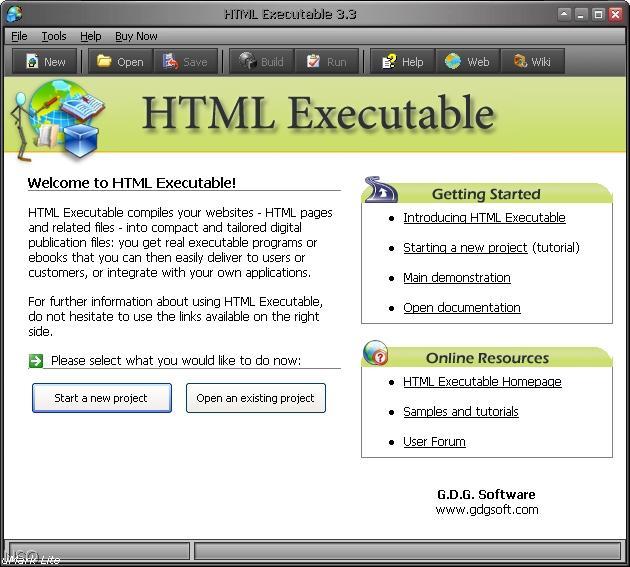Click the Web toolbar button

tap(468, 62)
